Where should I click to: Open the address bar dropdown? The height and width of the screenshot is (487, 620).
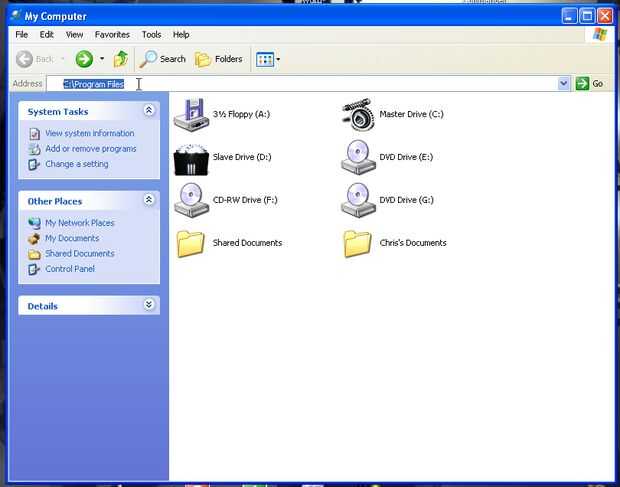coord(564,84)
